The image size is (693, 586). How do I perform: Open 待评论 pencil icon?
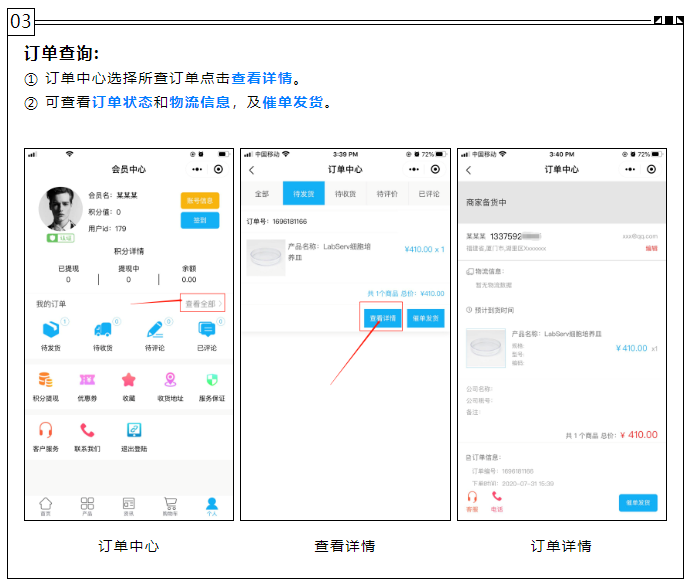pyautogui.click(x=154, y=330)
